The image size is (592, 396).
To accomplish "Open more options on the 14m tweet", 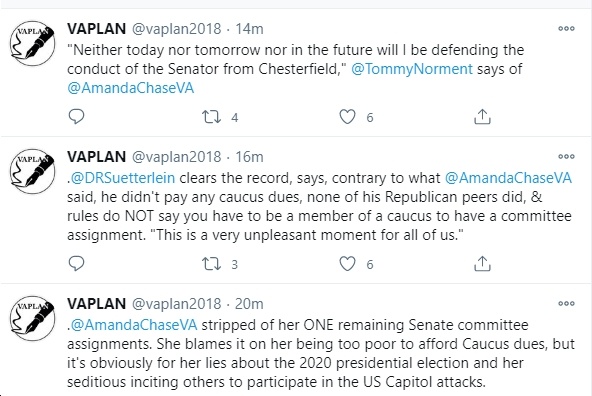I will coord(566,28).
